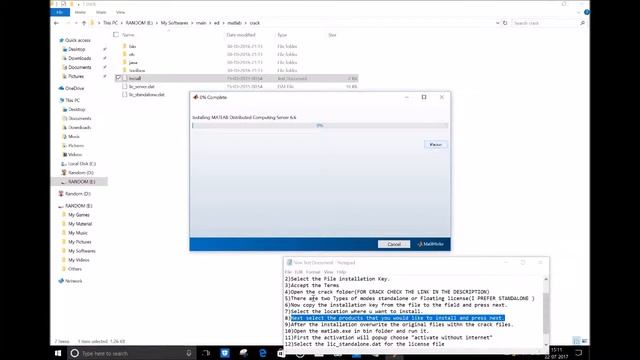Click MATLAB icon in installer title bar

coord(196,97)
